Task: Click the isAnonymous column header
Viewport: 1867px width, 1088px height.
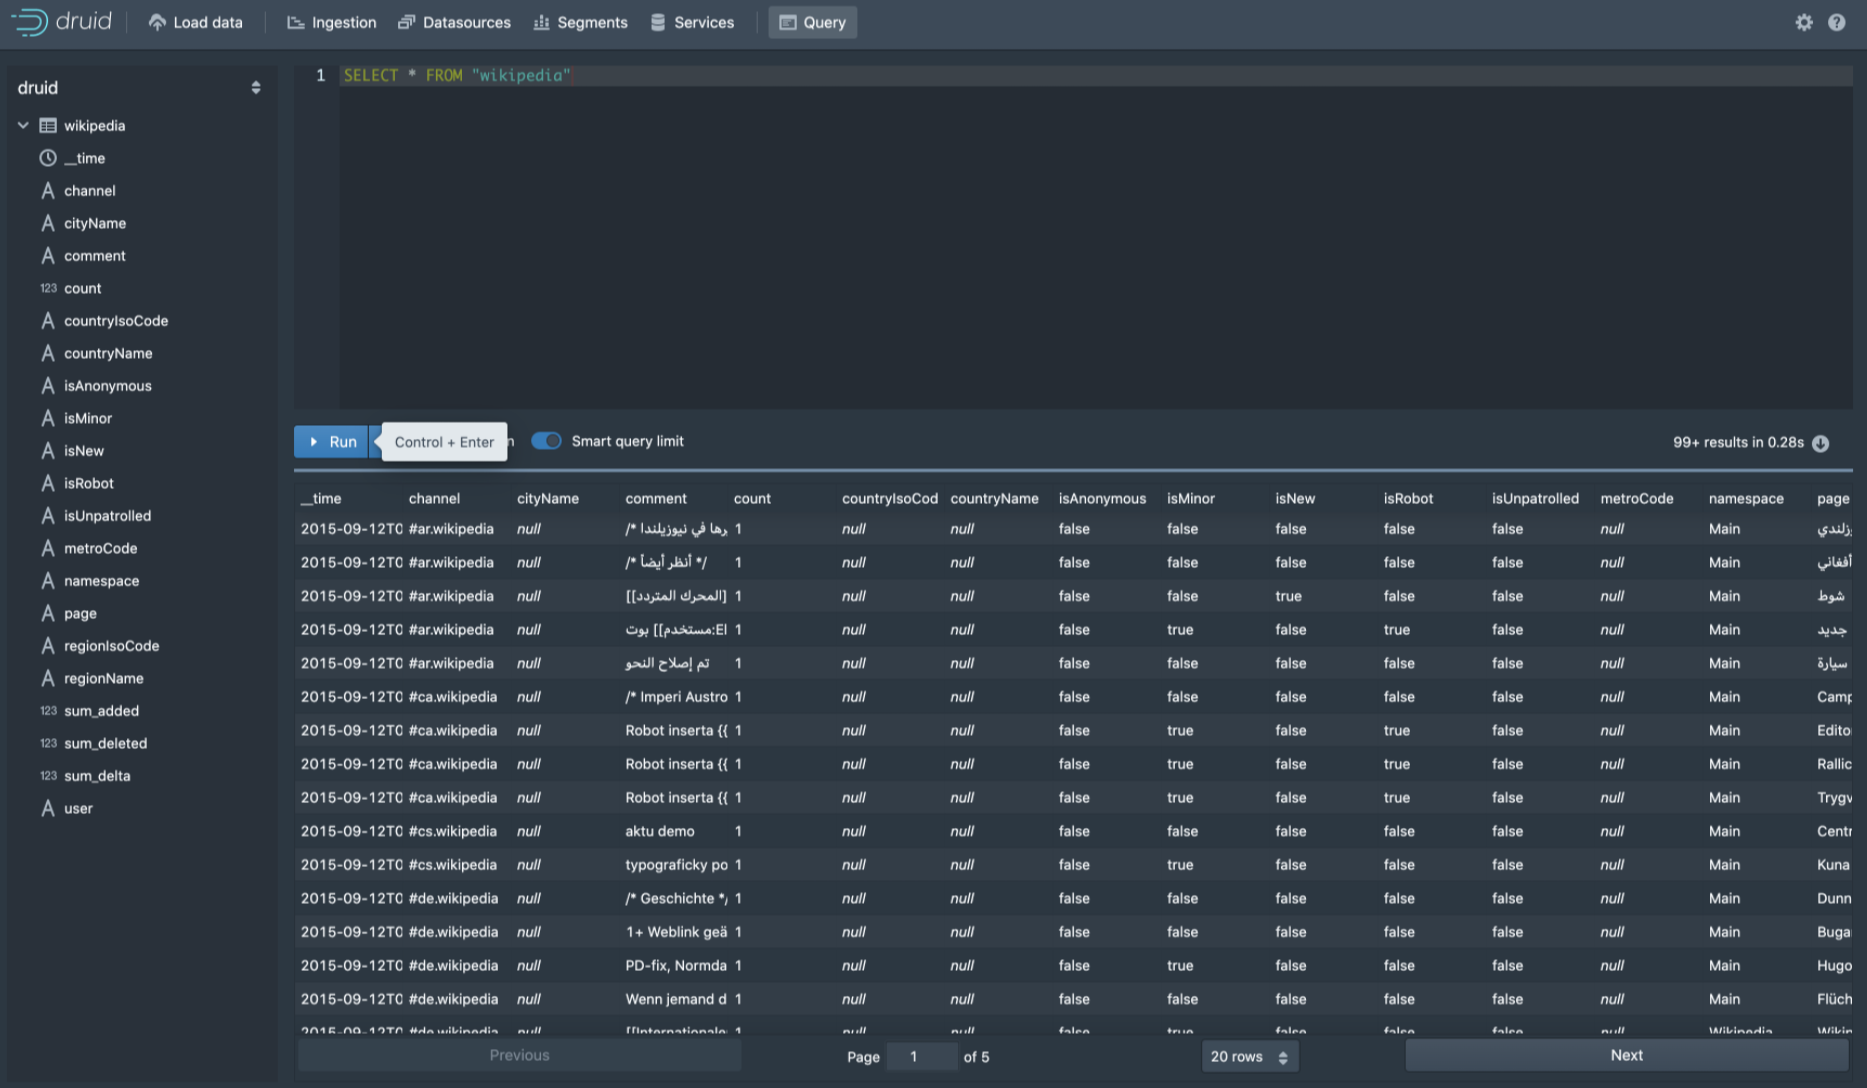Action: coord(1108,498)
